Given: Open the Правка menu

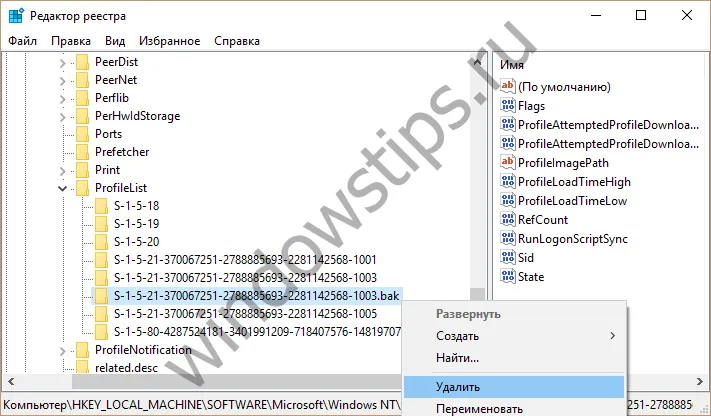Looking at the screenshot, I should coord(71,41).
